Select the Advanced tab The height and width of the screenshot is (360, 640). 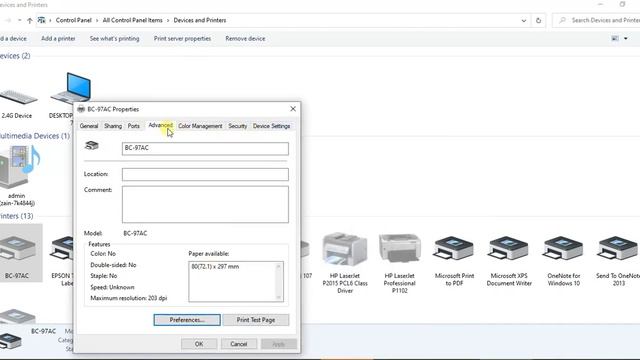point(160,125)
